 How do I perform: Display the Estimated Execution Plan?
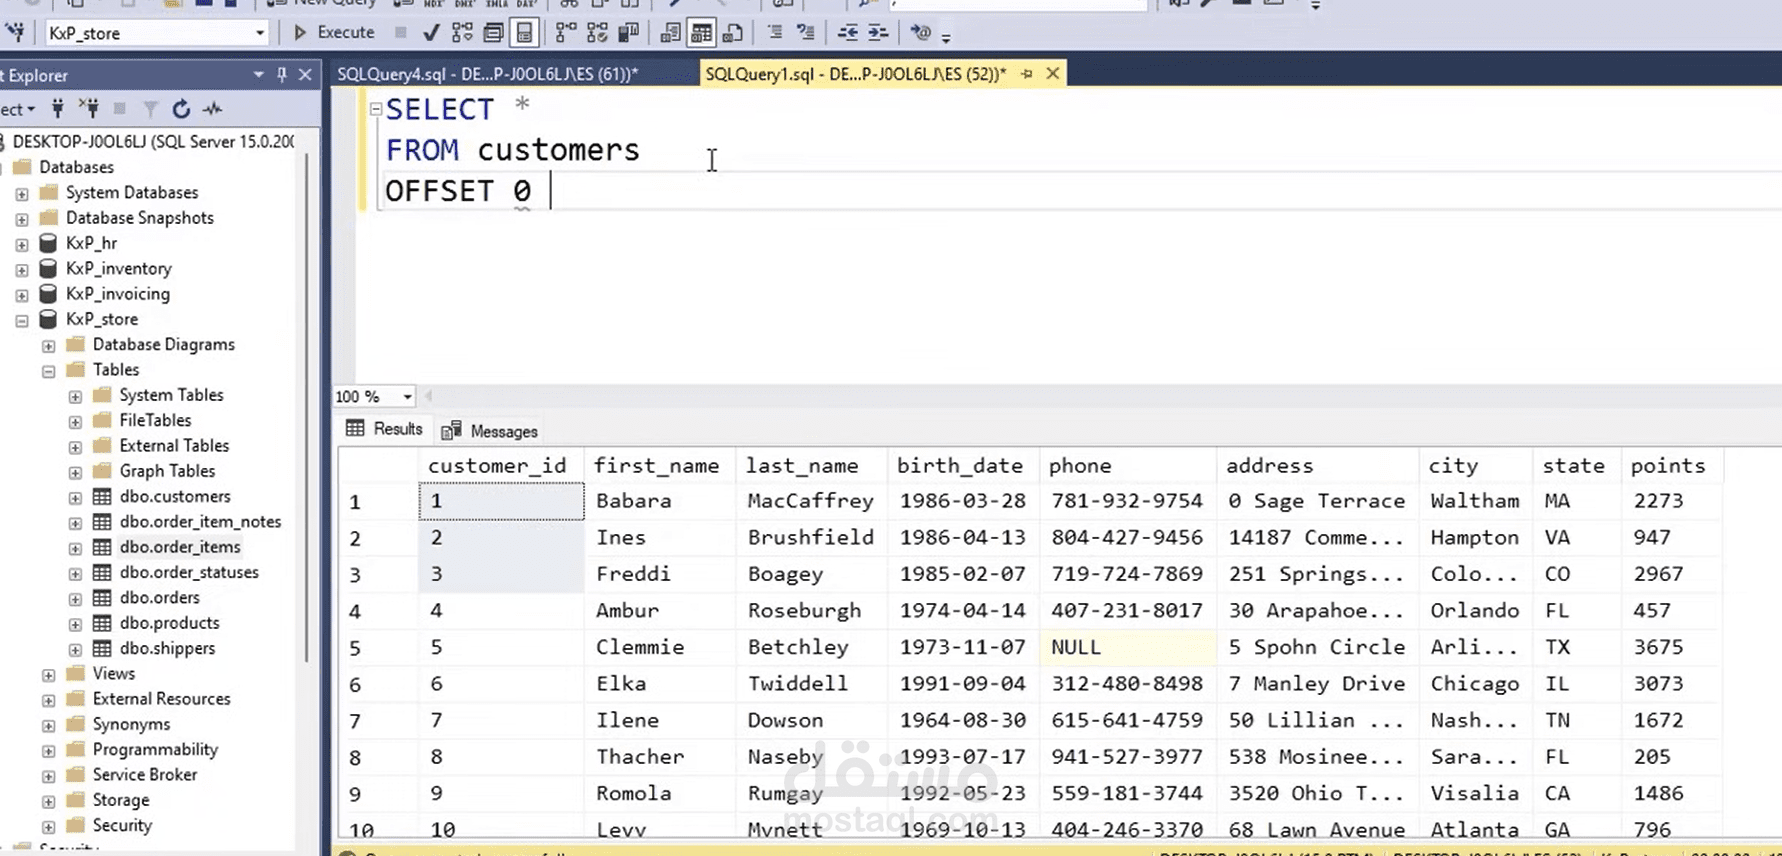(462, 33)
